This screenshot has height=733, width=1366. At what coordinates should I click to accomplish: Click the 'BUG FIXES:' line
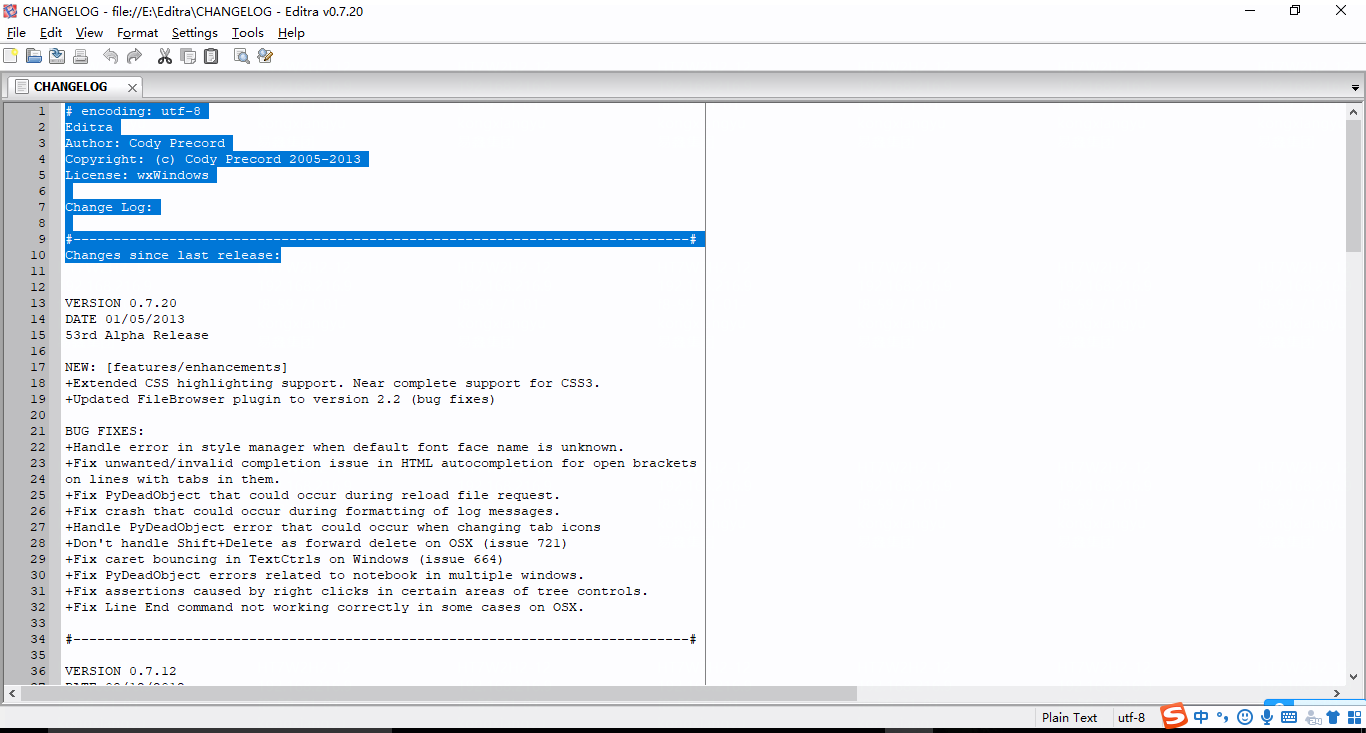point(105,431)
